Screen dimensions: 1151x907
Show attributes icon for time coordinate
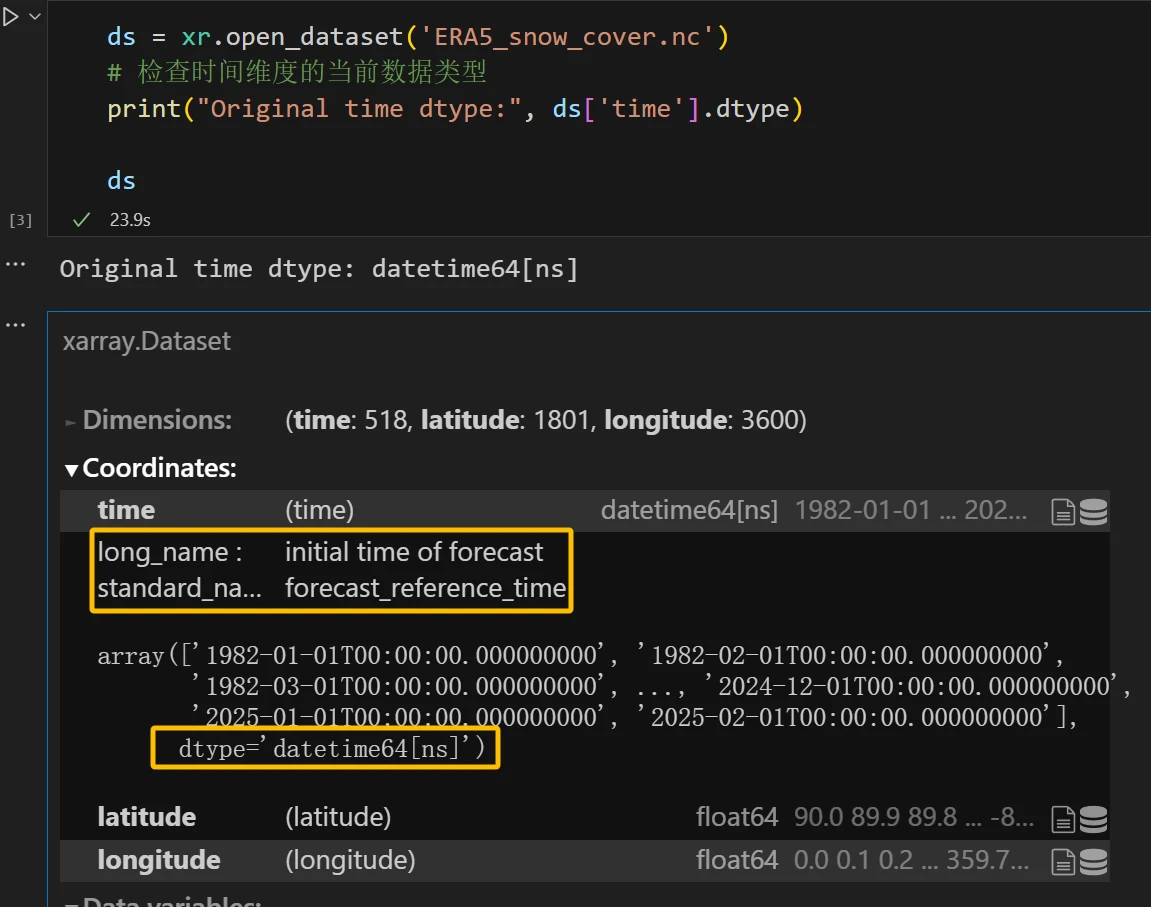1063,512
